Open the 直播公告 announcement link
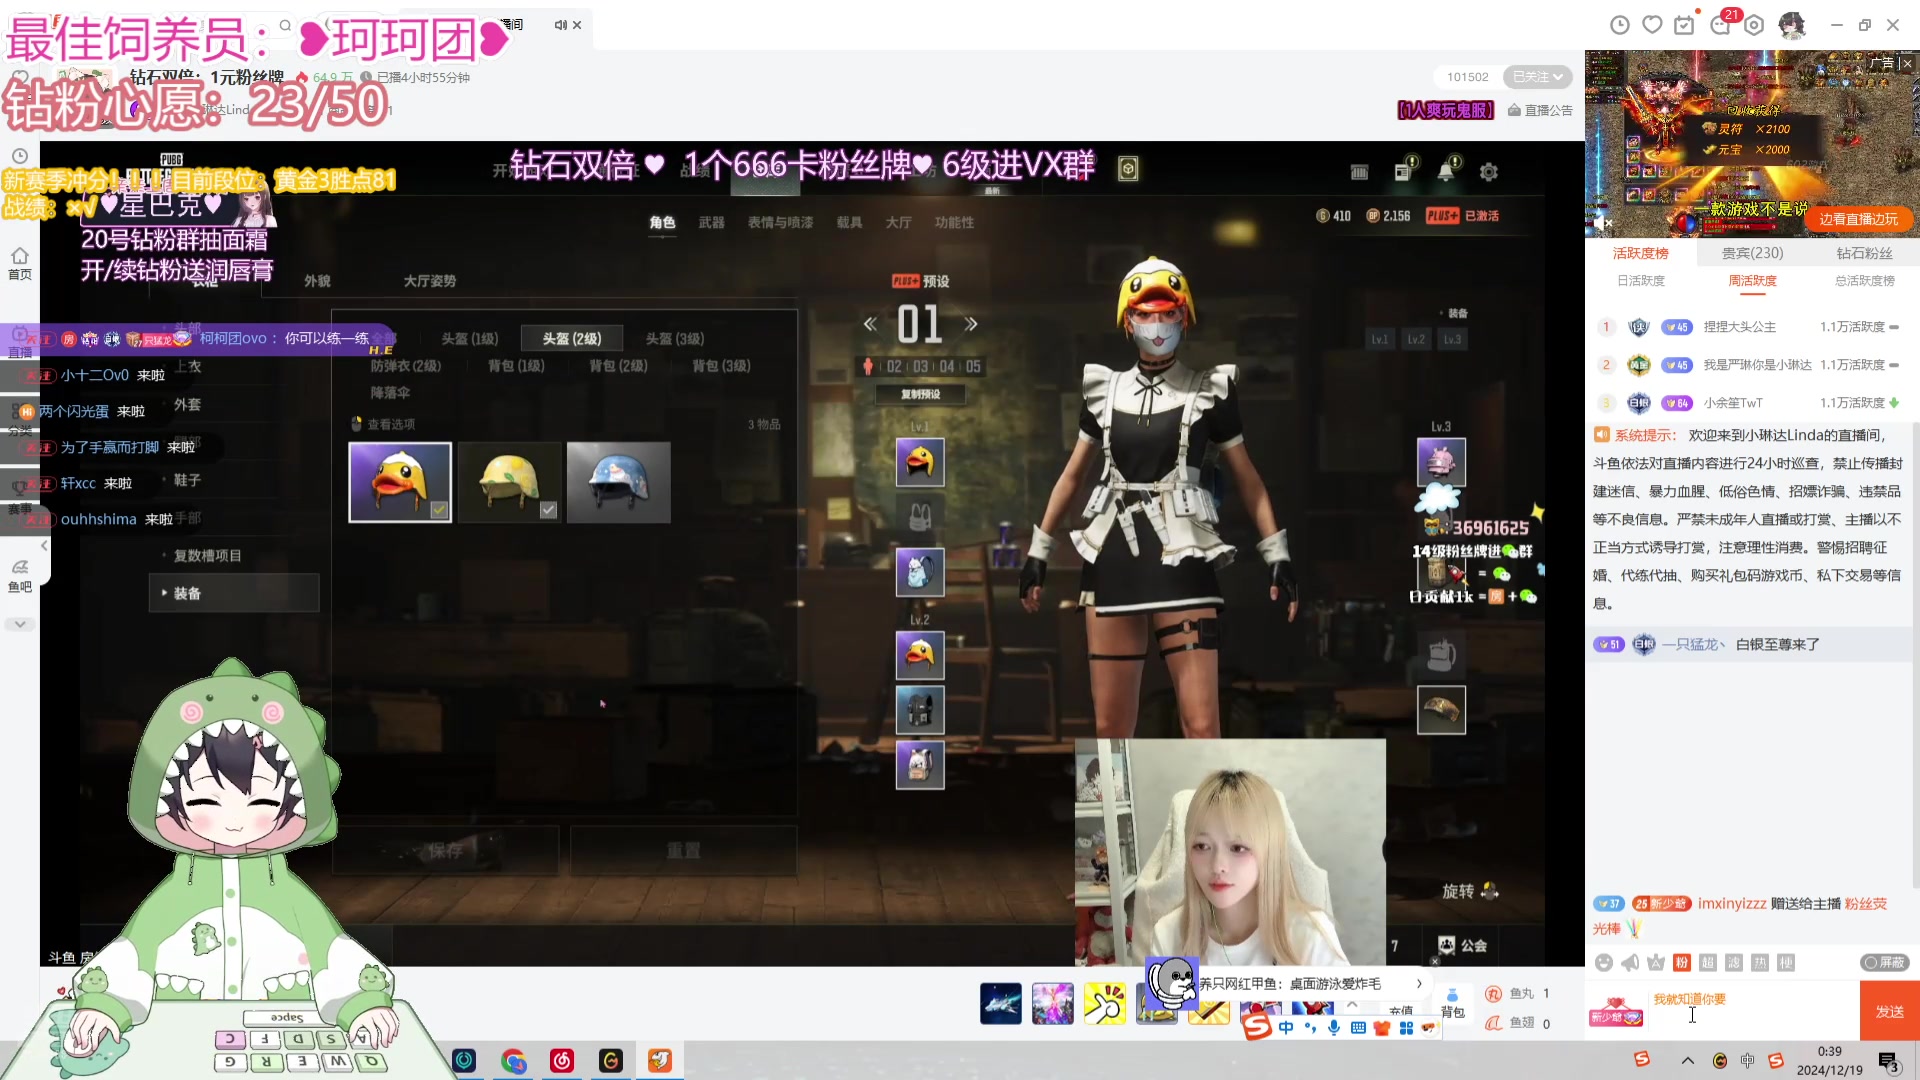The width and height of the screenshot is (1920, 1080). tap(1540, 110)
